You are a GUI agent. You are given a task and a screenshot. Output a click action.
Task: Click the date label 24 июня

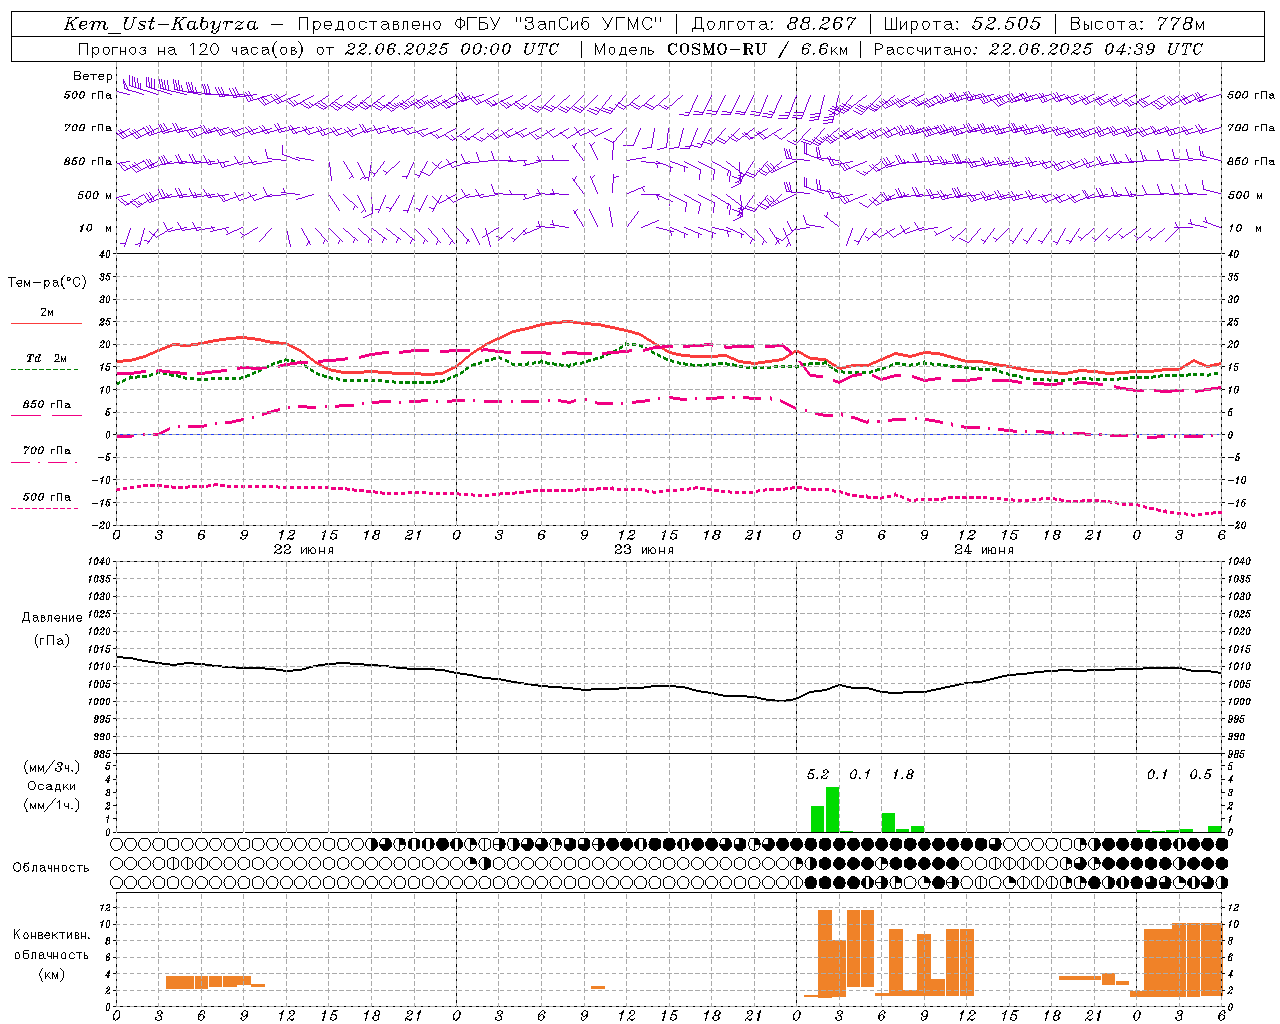point(984,550)
